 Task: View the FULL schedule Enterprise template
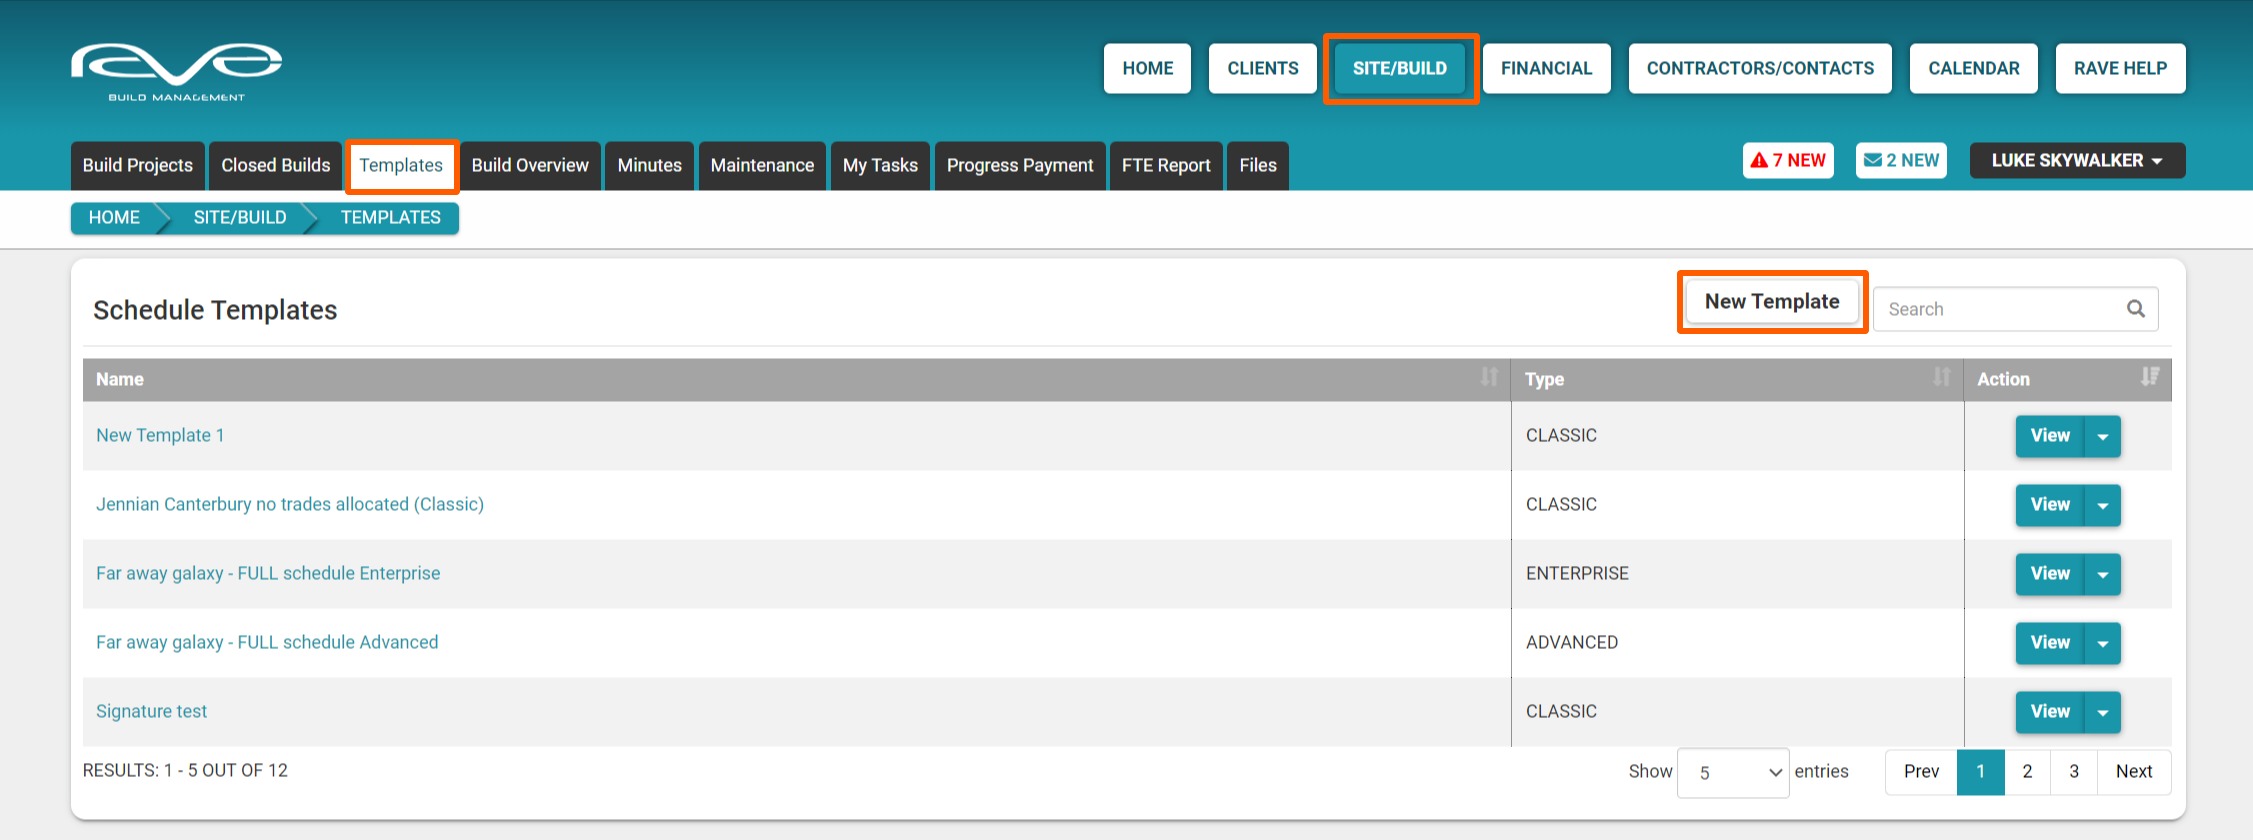point(2050,574)
